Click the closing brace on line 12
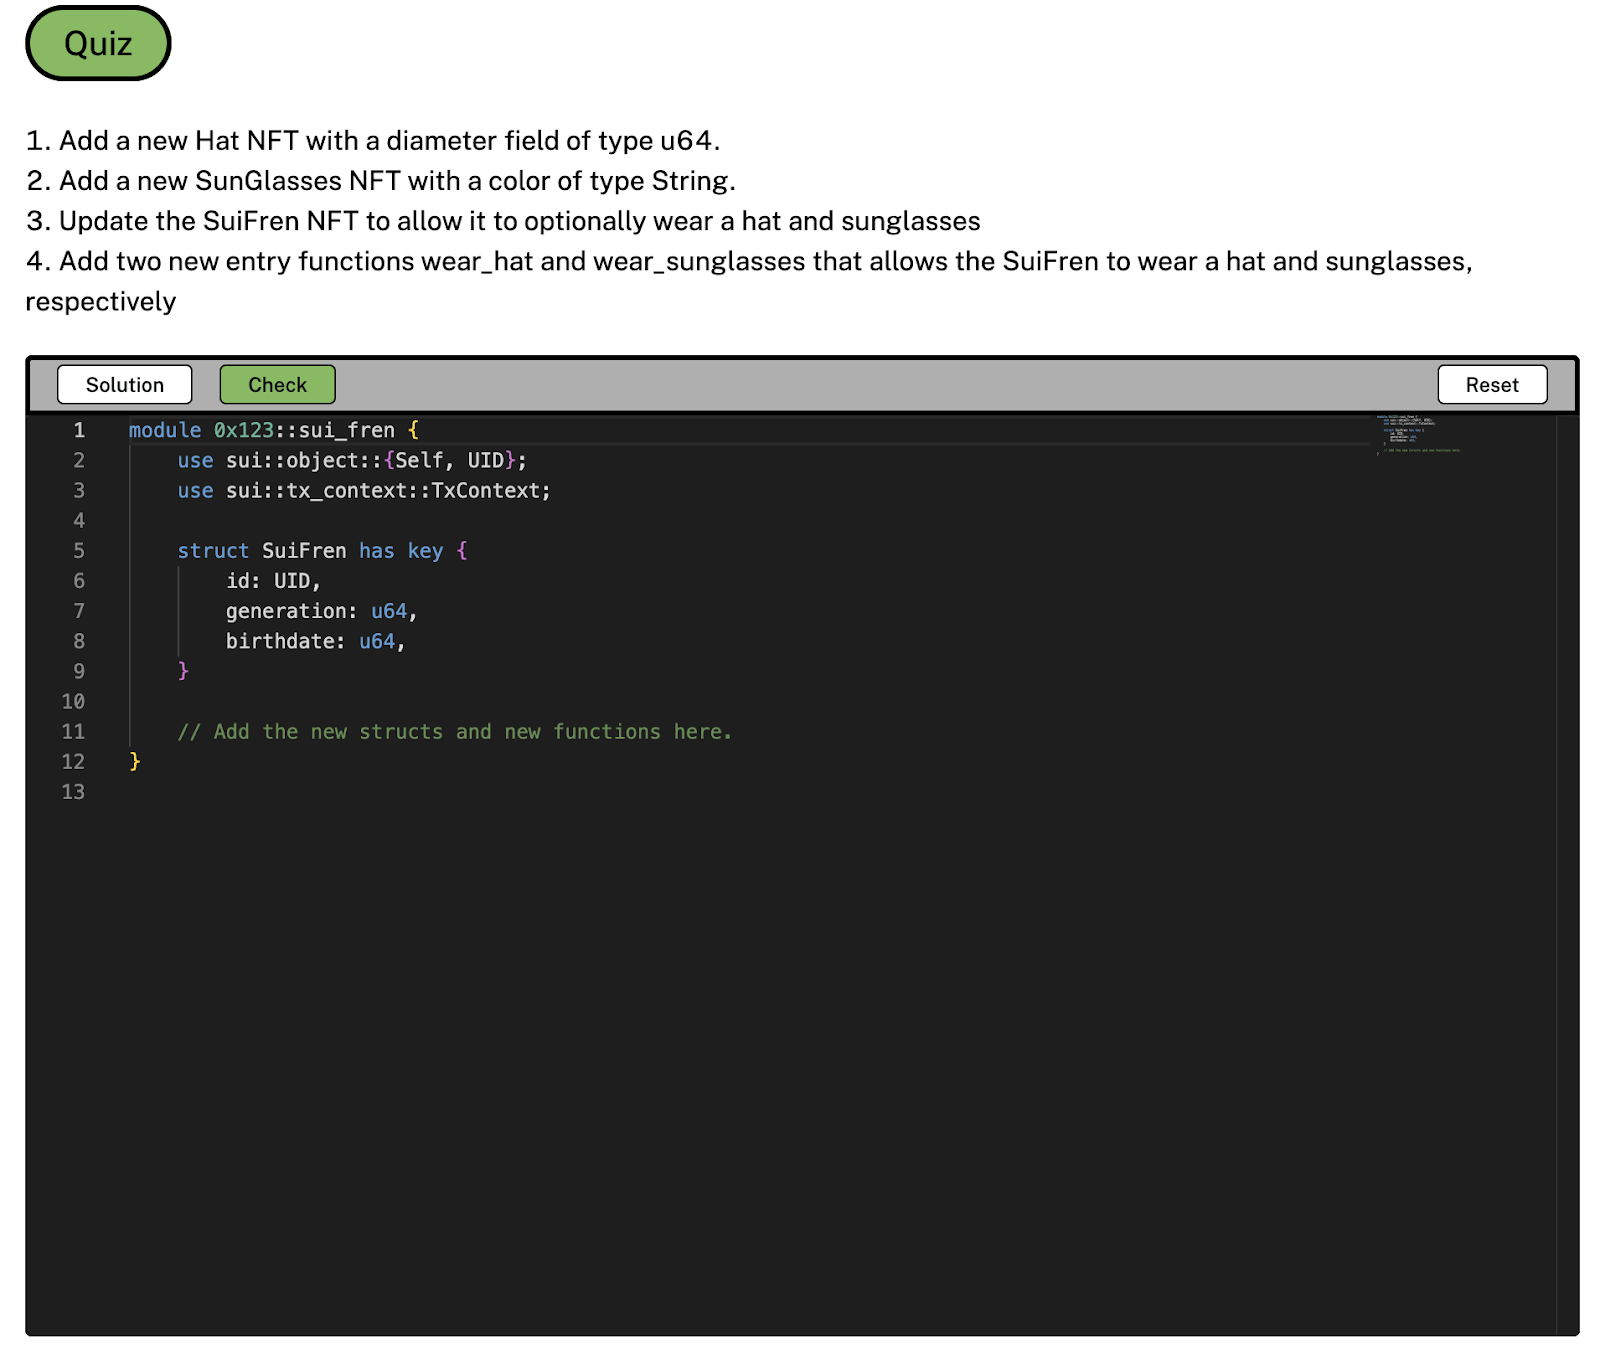The height and width of the screenshot is (1355, 1600). coord(135,762)
